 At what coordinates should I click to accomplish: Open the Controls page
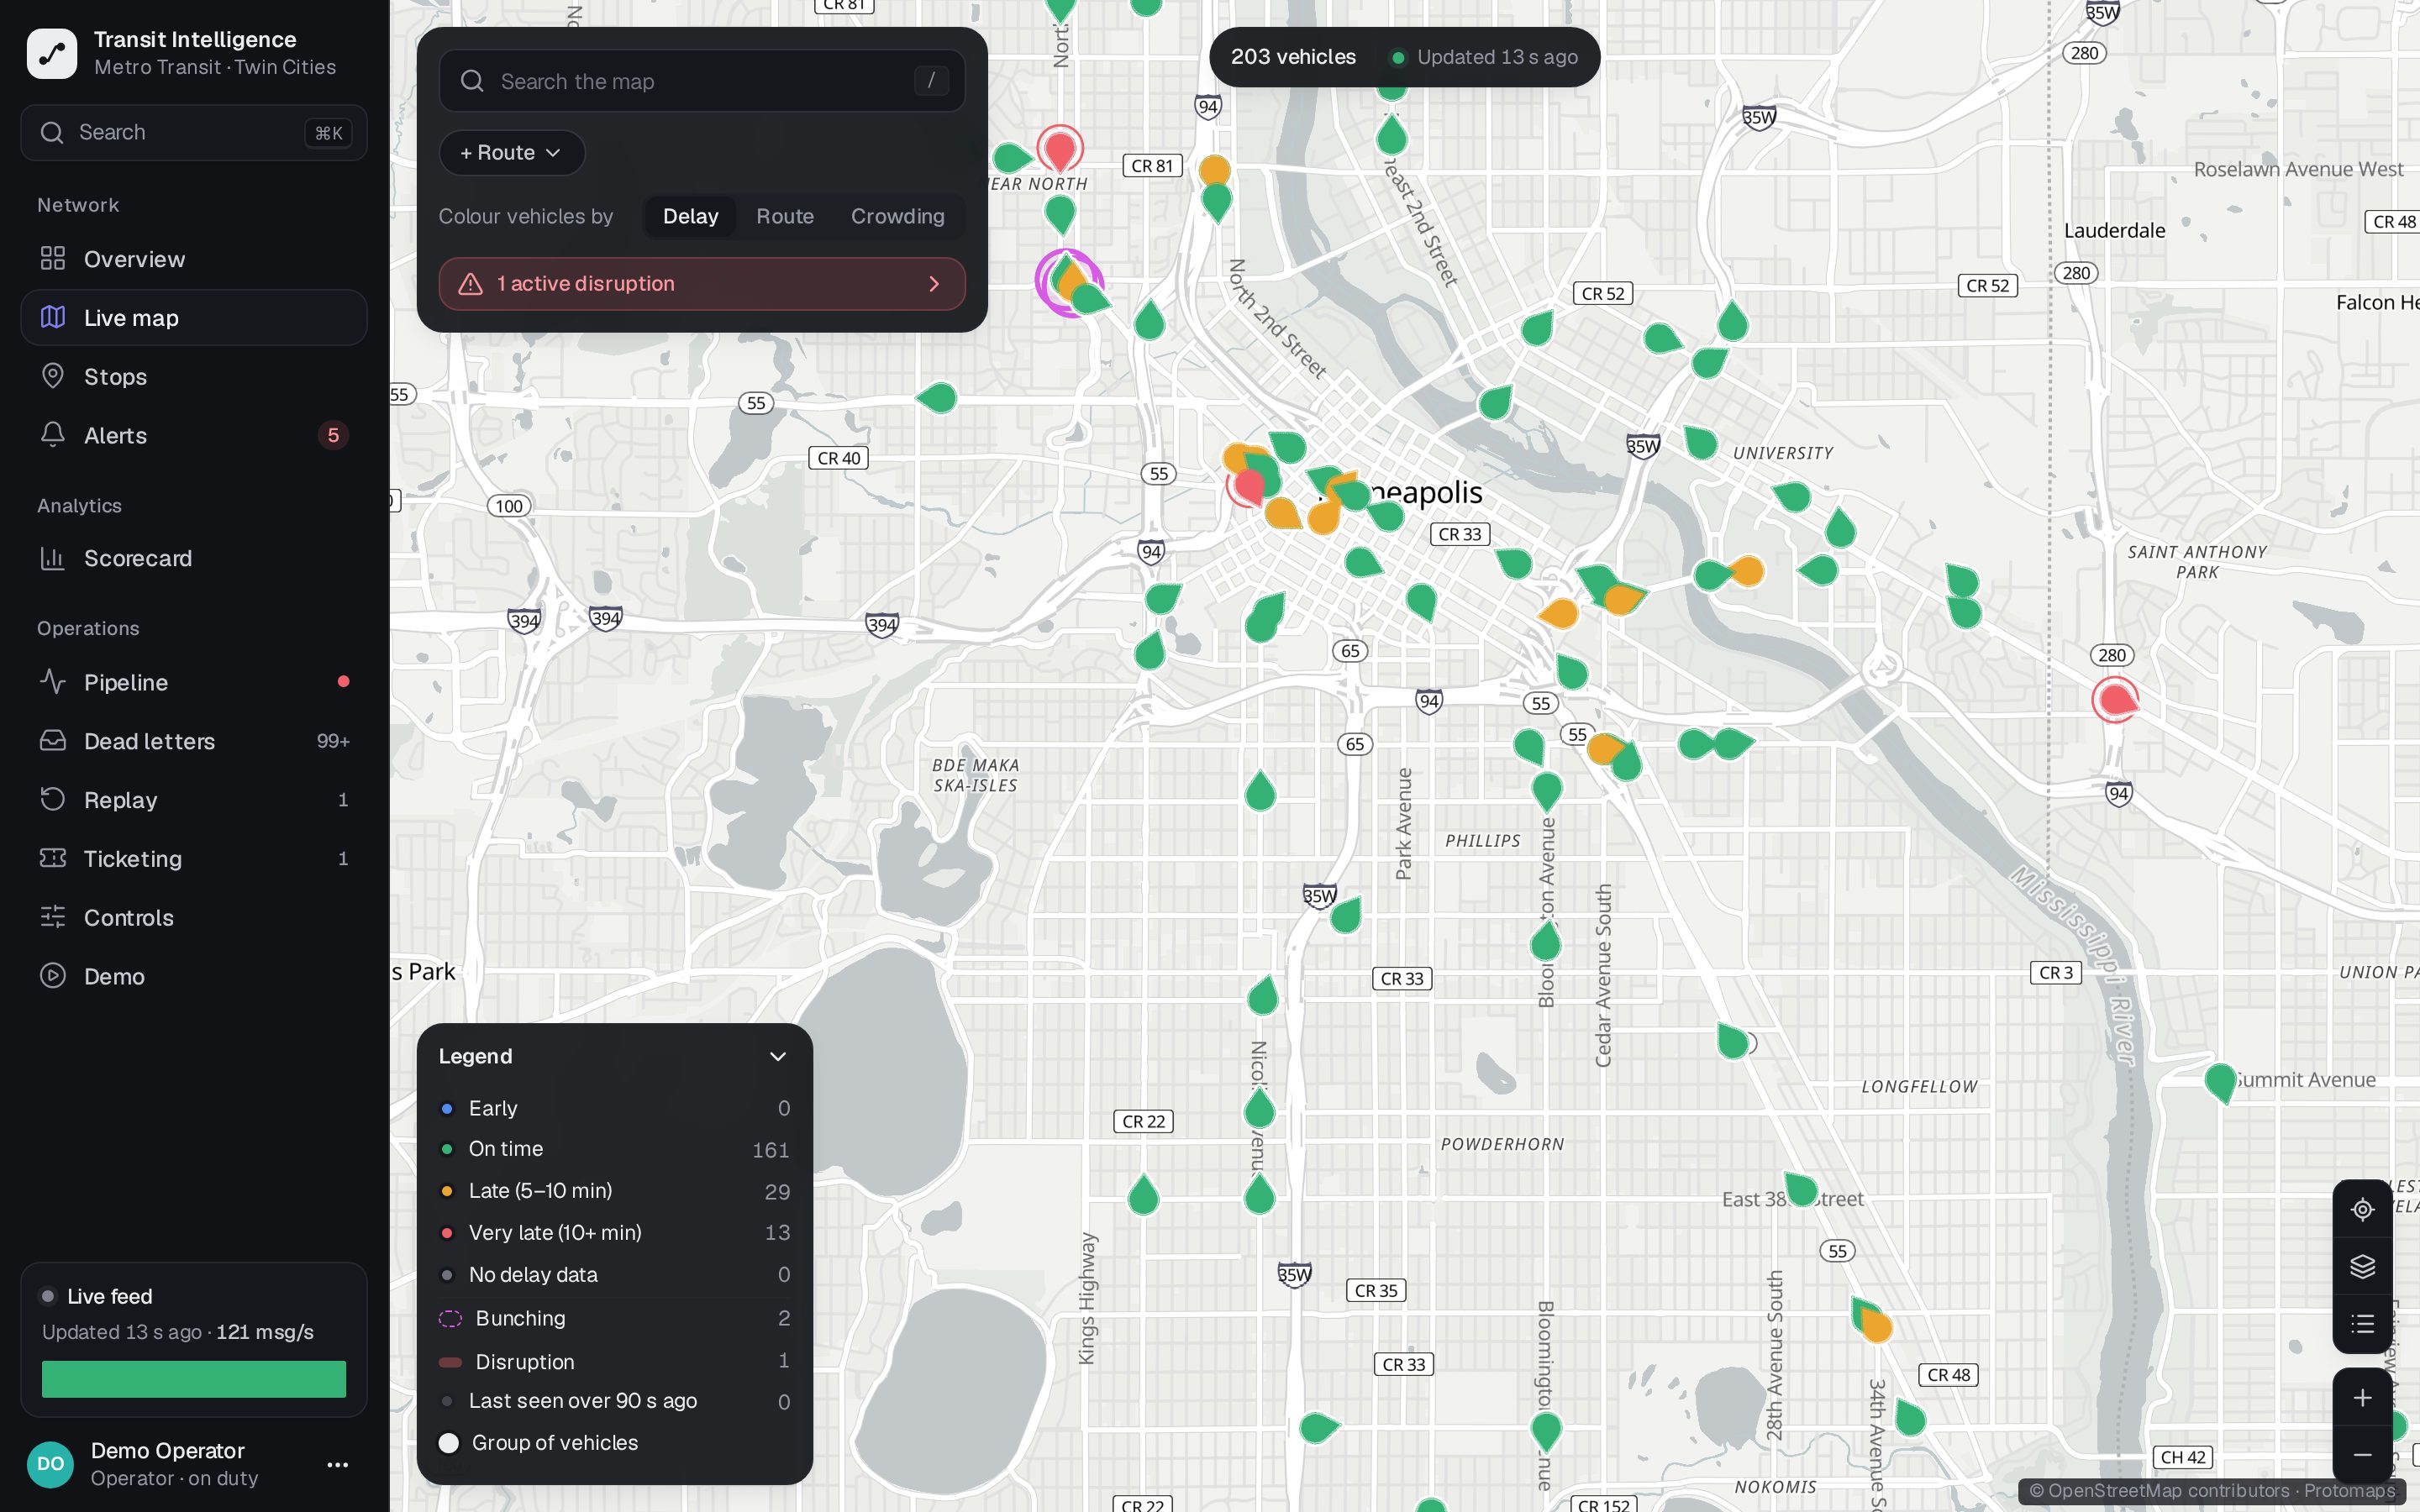[x=194, y=917]
